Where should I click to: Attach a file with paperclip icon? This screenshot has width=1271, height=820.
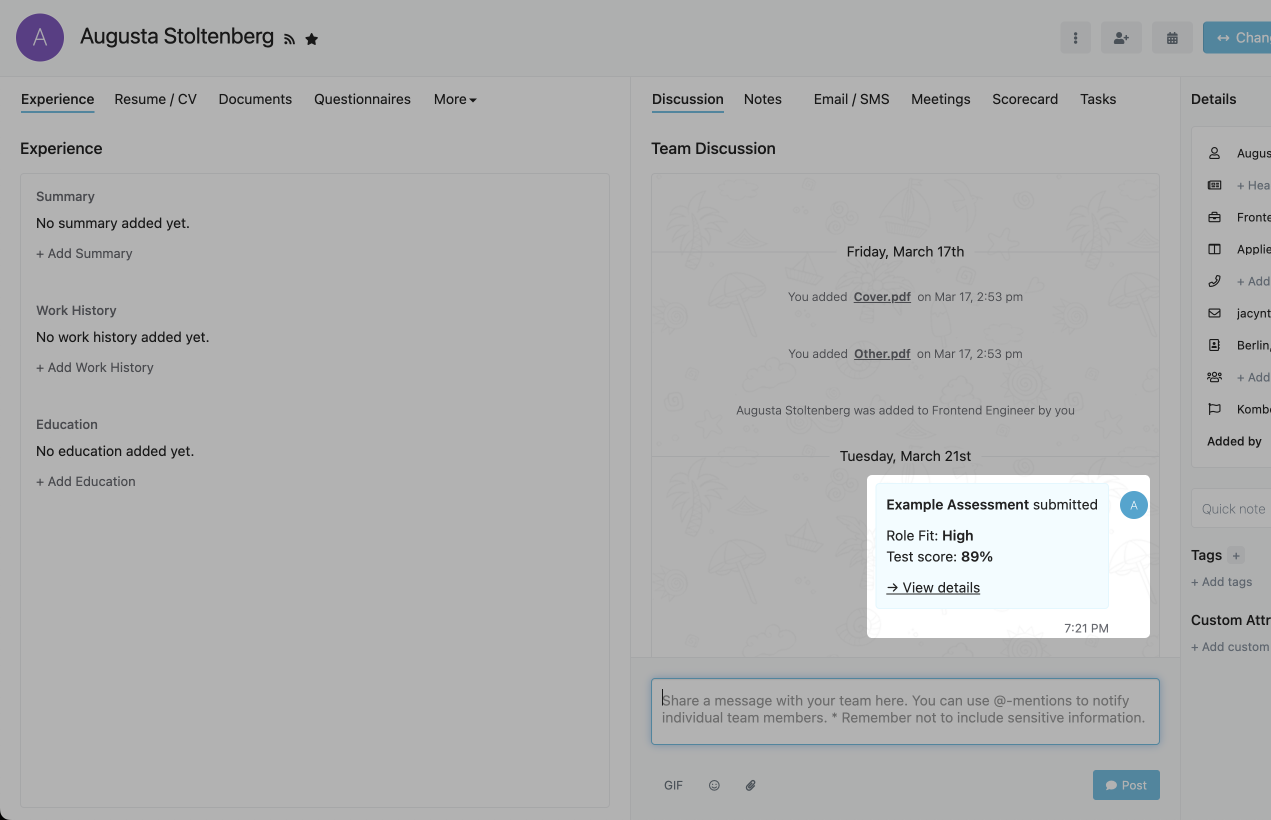[750, 785]
